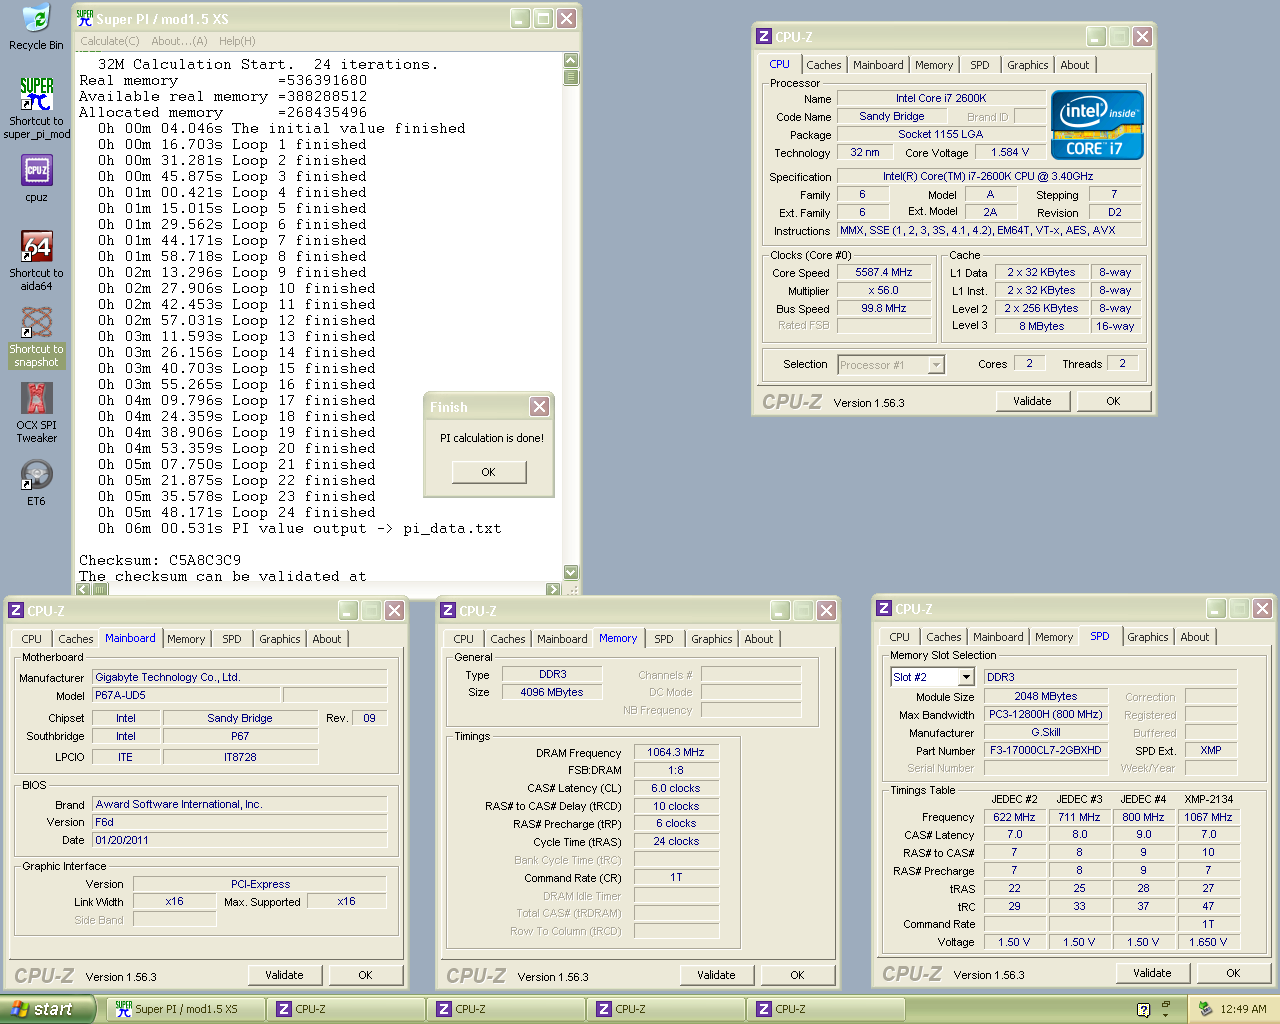Click Validate in the Memory CPU-Z window
The width and height of the screenshot is (1280, 1024).
pos(716,975)
